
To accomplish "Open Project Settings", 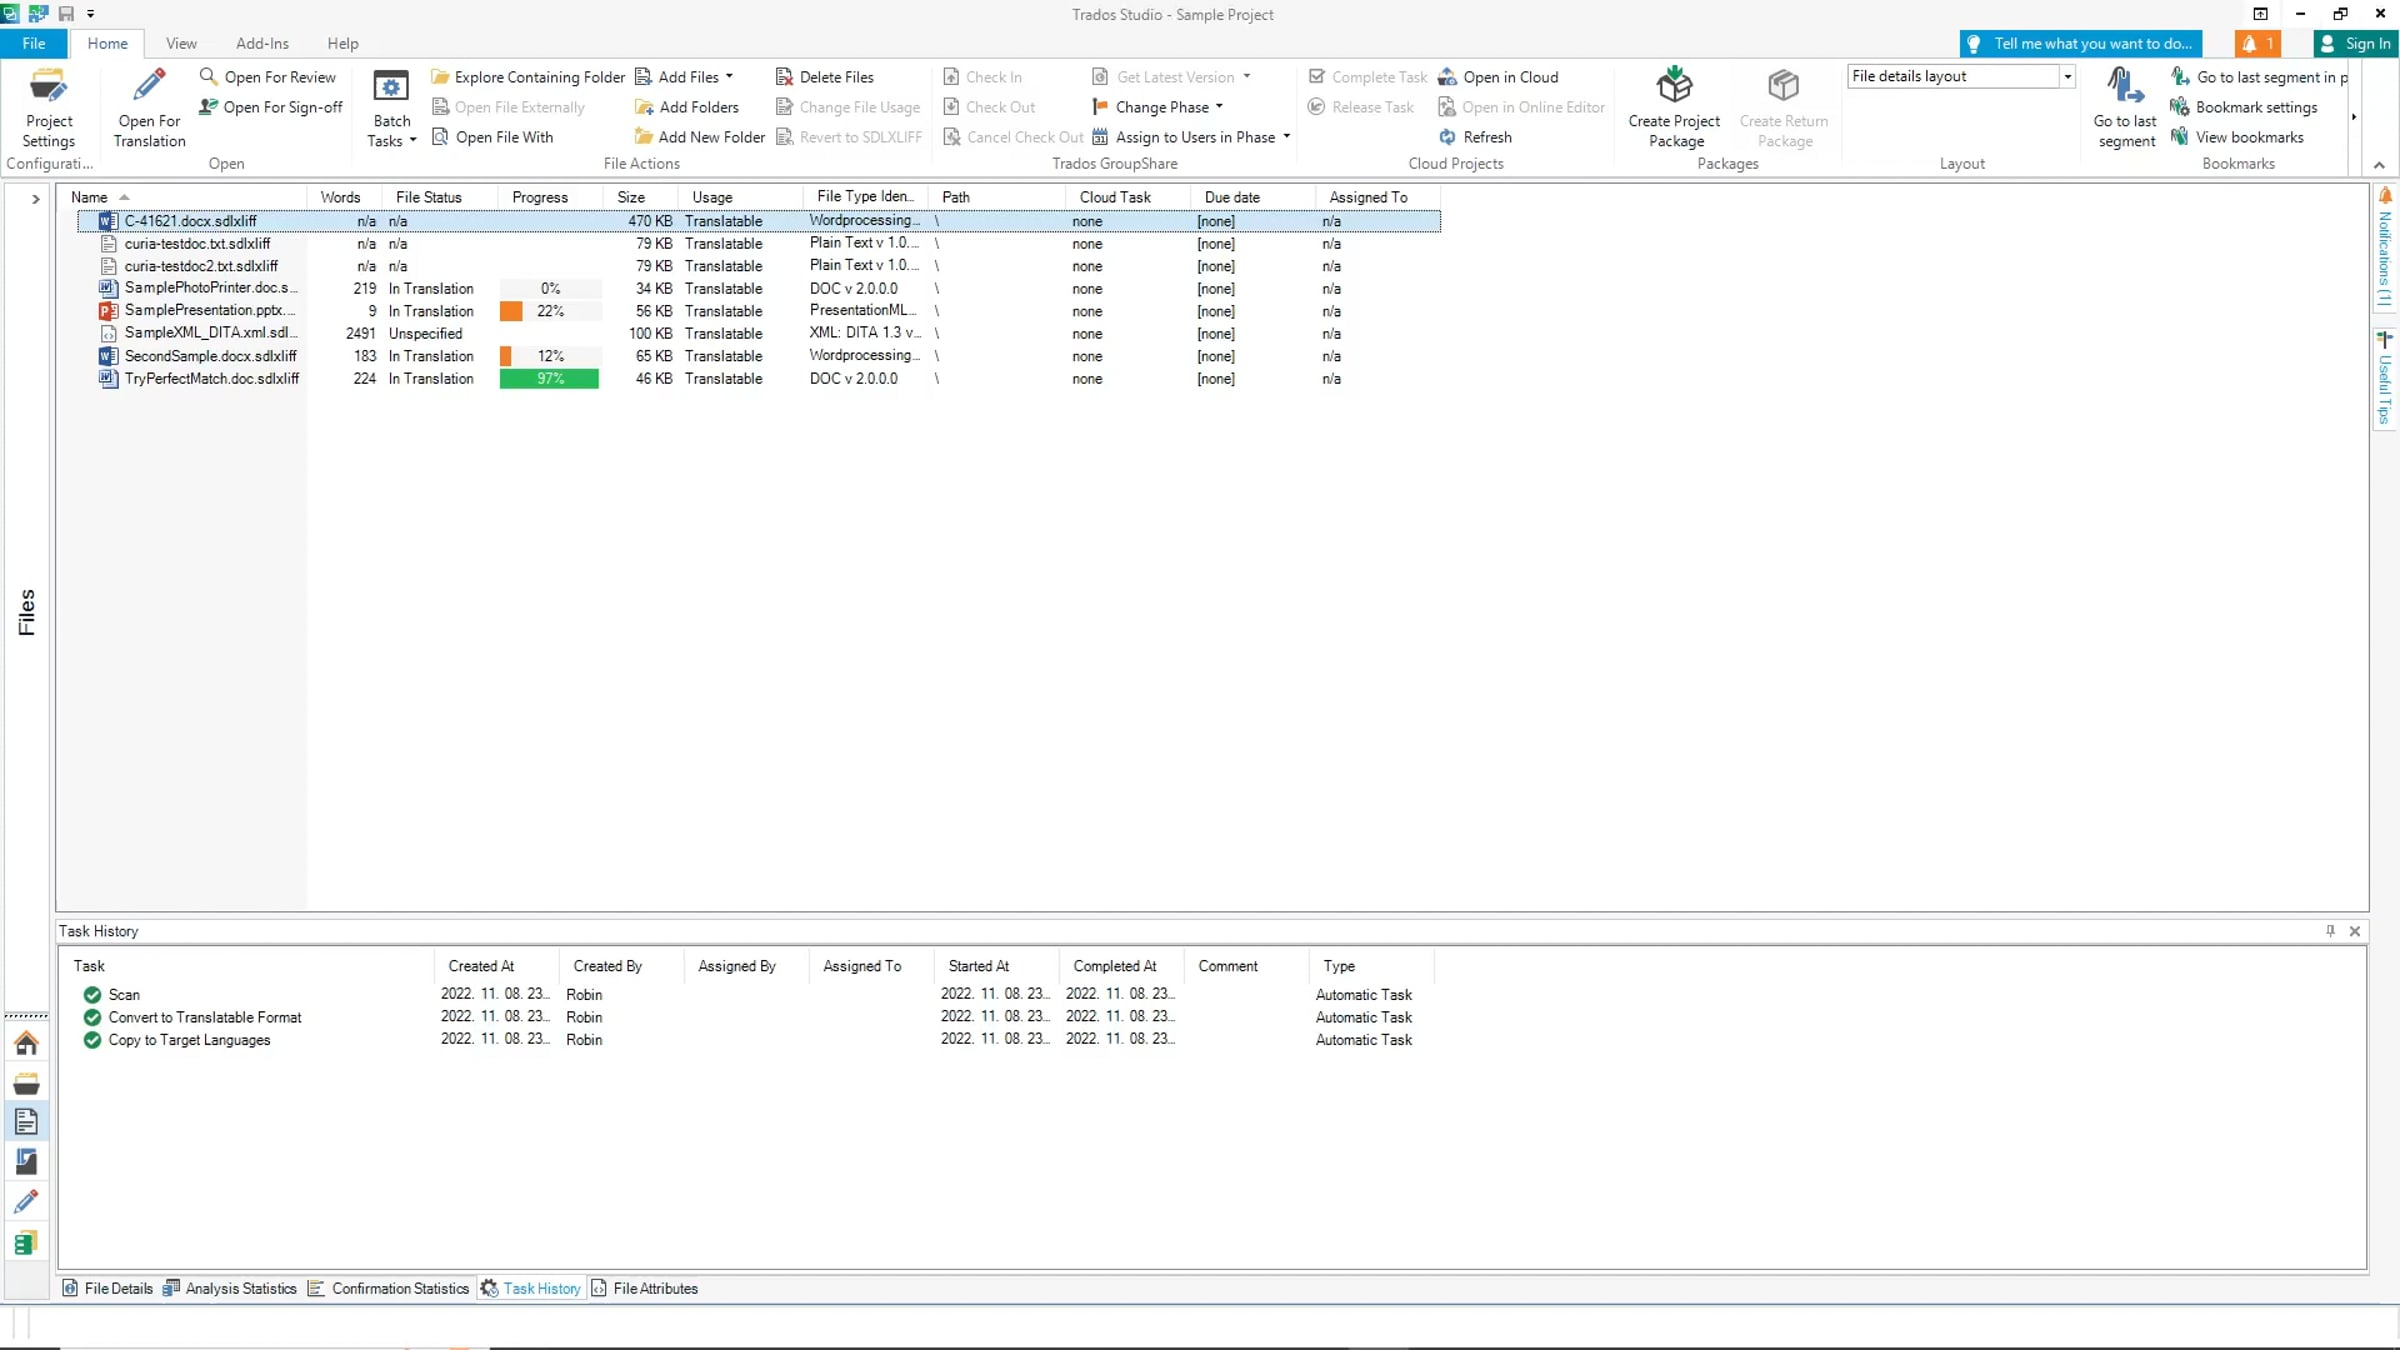I will (48, 108).
